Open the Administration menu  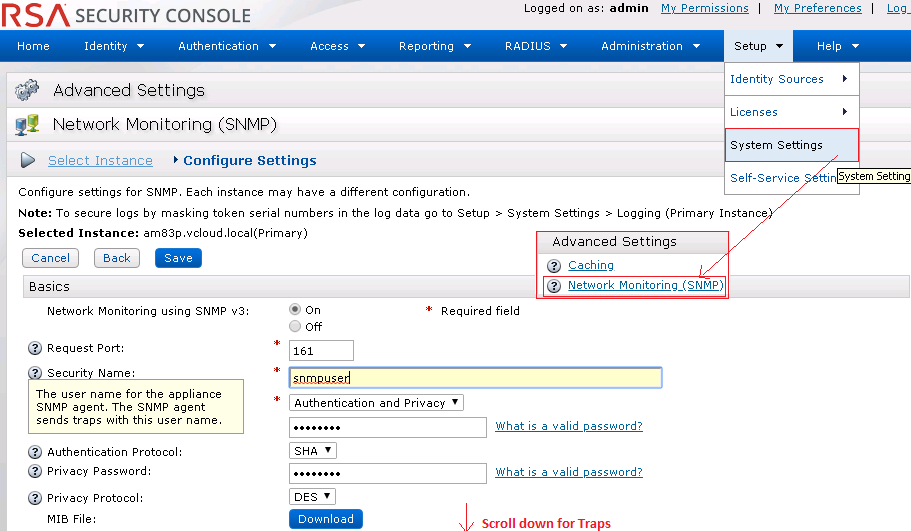tap(650, 46)
